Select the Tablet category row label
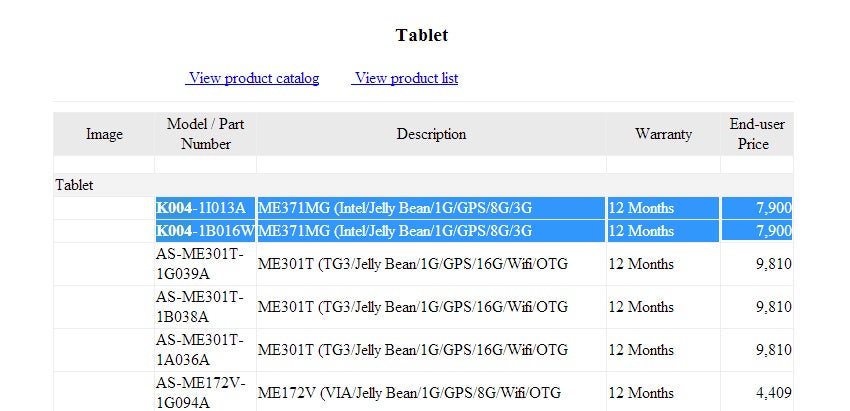Viewport: 850px width, 411px height. click(x=74, y=185)
